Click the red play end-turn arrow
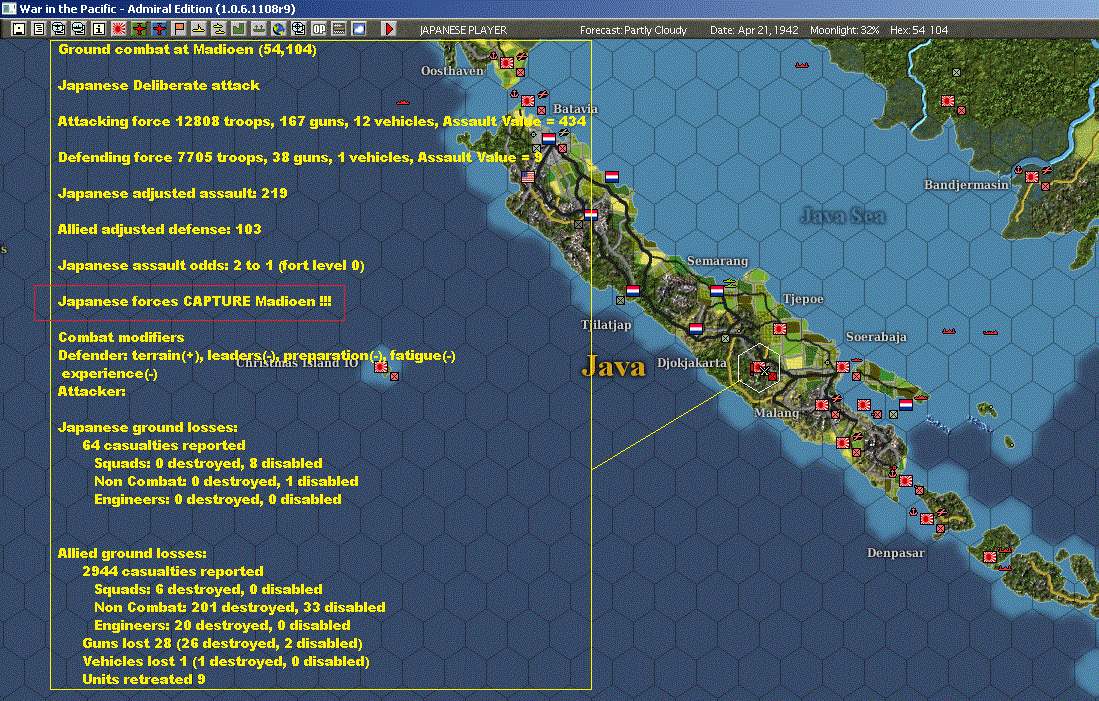Image resolution: width=1099 pixels, height=701 pixels. click(x=390, y=29)
